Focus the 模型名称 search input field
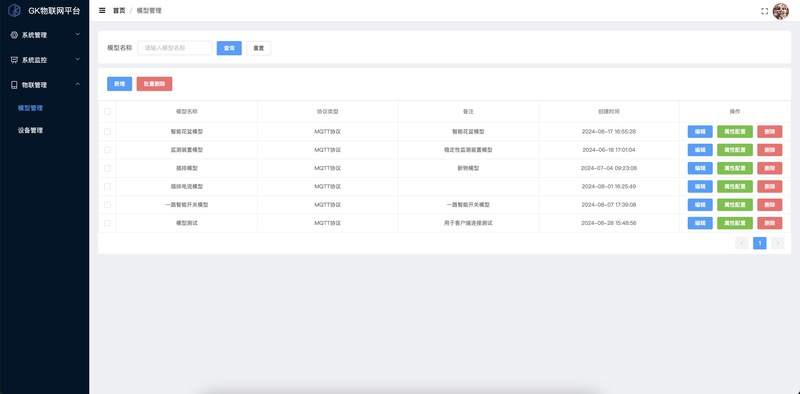The height and width of the screenshot is (394, 800). point(175,48)
